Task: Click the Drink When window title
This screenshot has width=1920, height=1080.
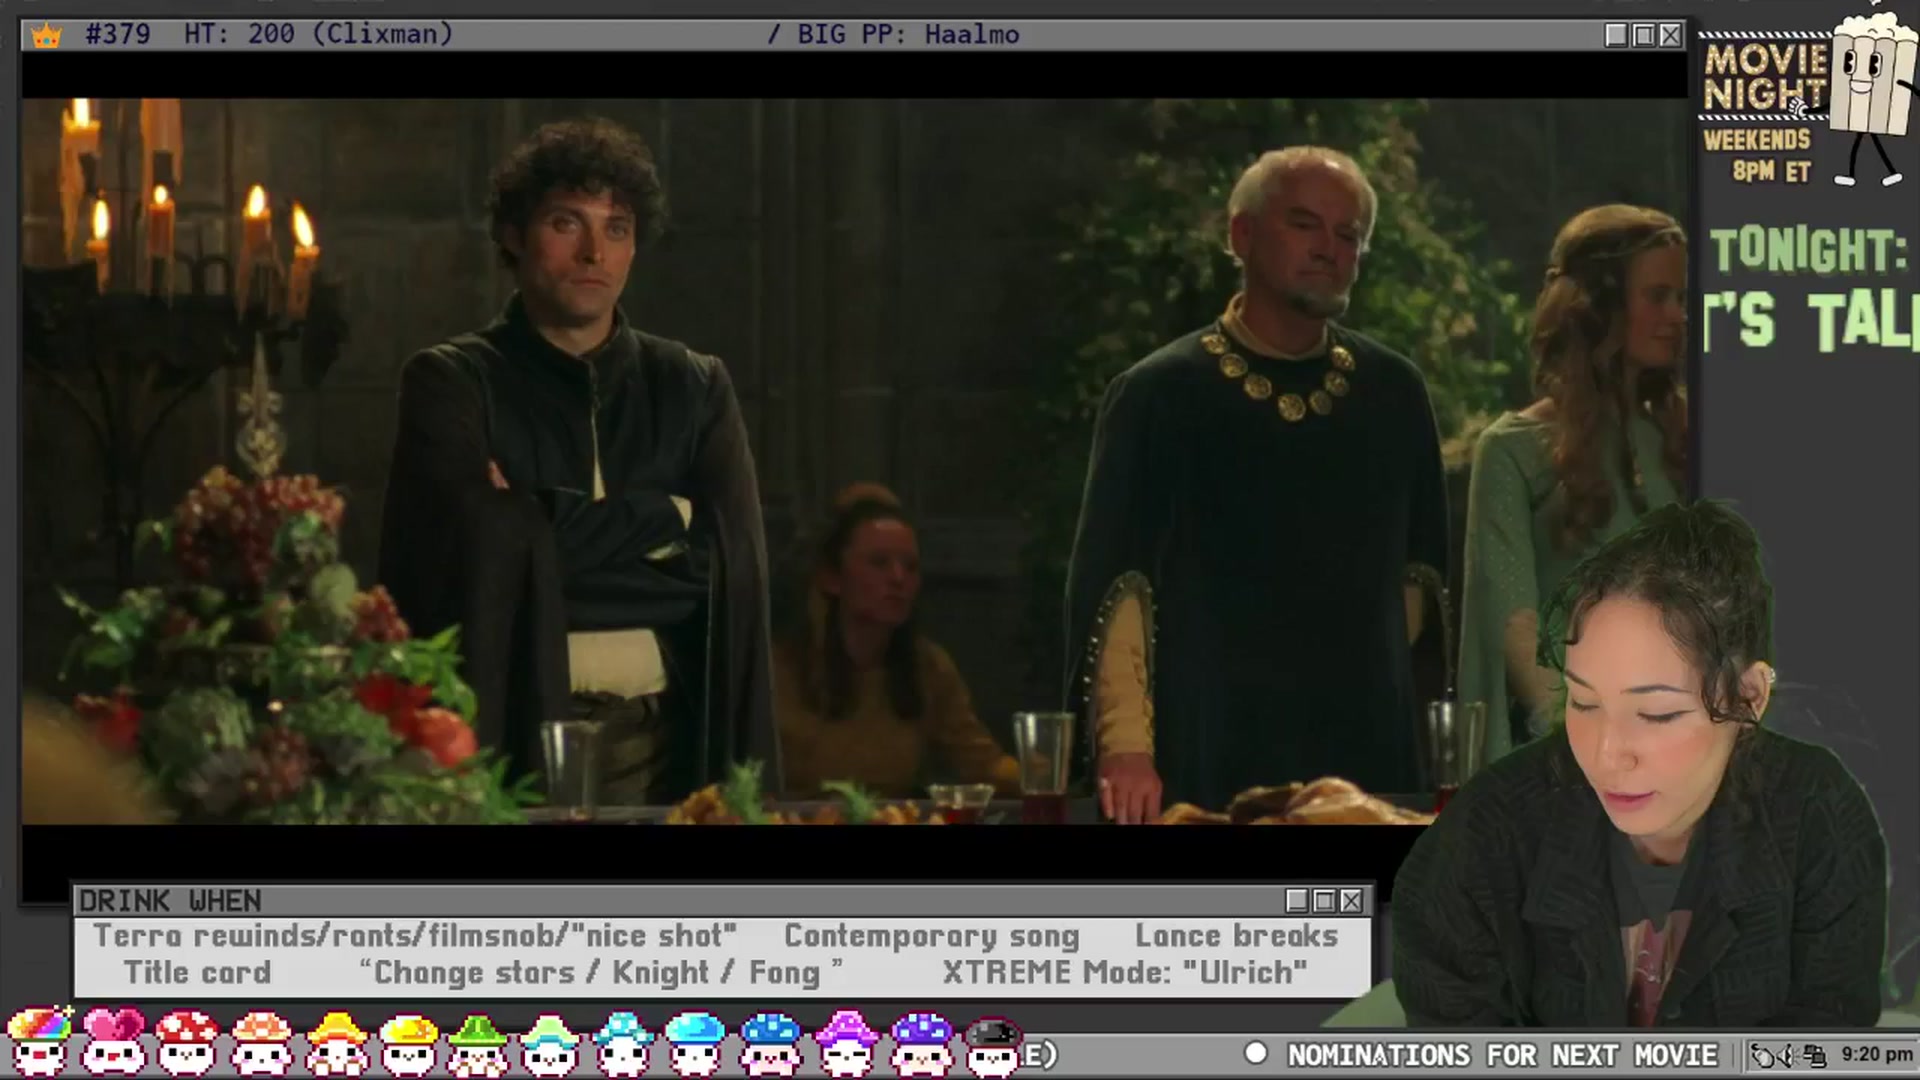Action: click(x=170, y=901)
